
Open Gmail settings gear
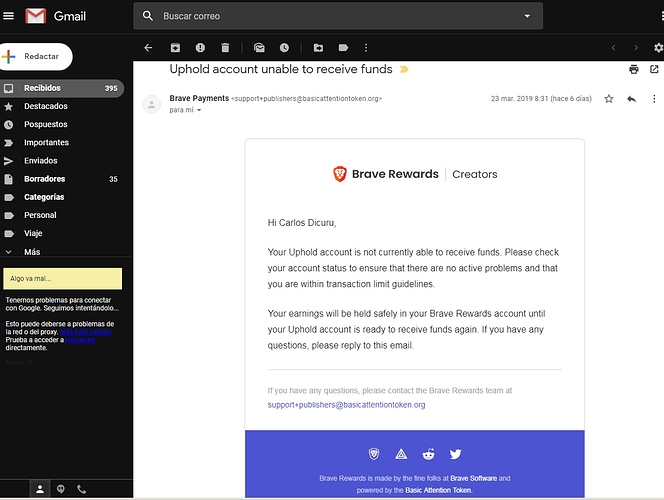(x=658, y=48)
